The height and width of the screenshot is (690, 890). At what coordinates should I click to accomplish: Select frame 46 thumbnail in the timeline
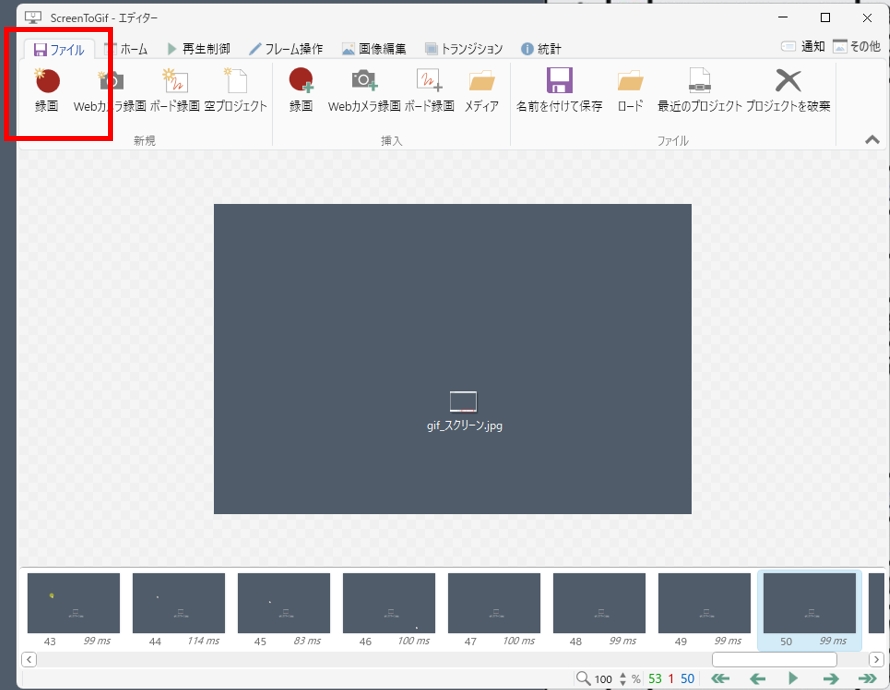coord(389,603)
